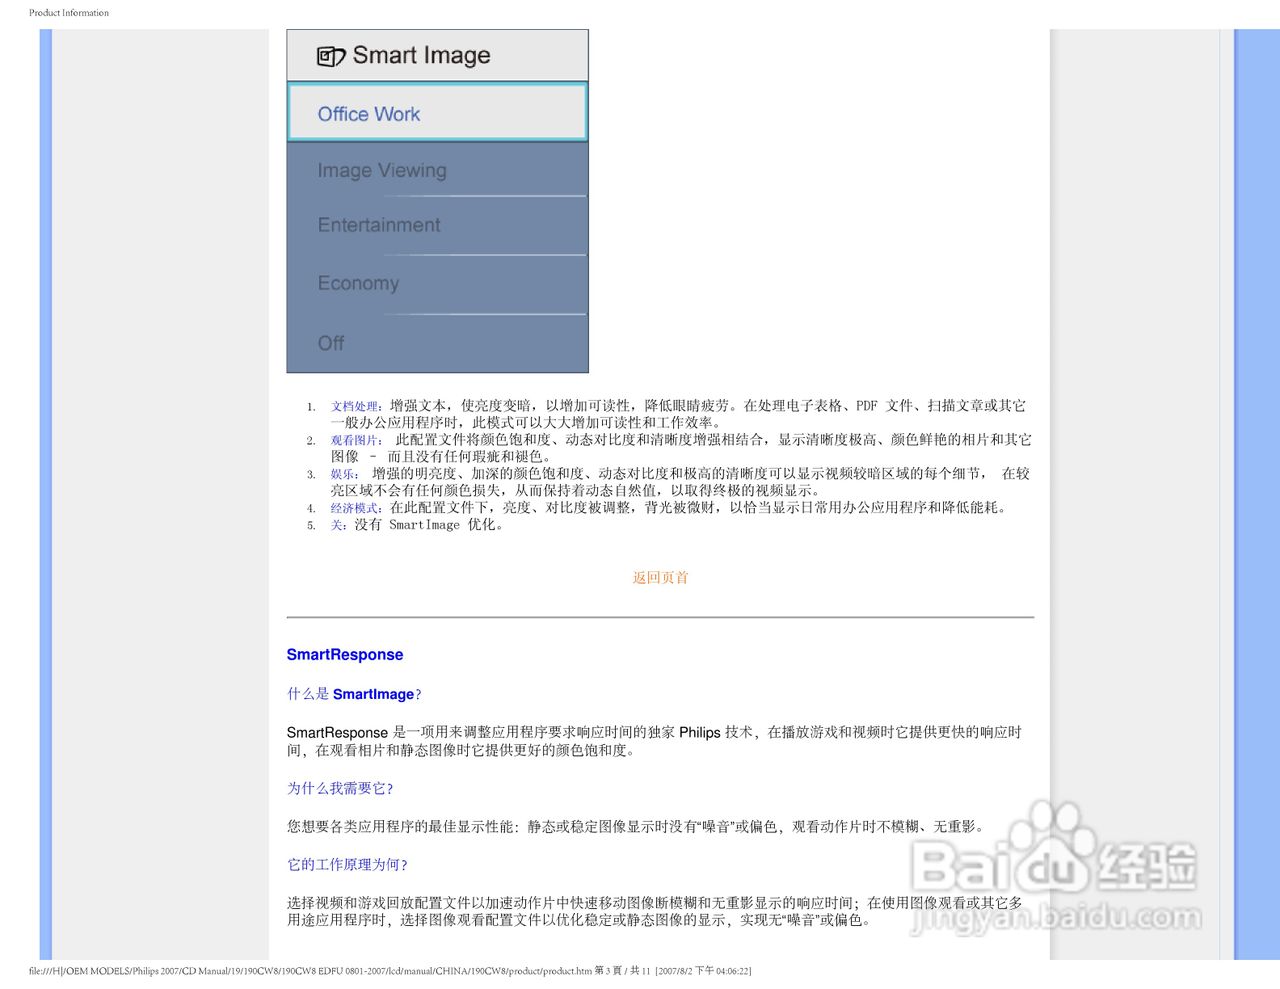The image size is (1280, 989).
Task: Click the SmartResponse heading
Action: [345, 655]
